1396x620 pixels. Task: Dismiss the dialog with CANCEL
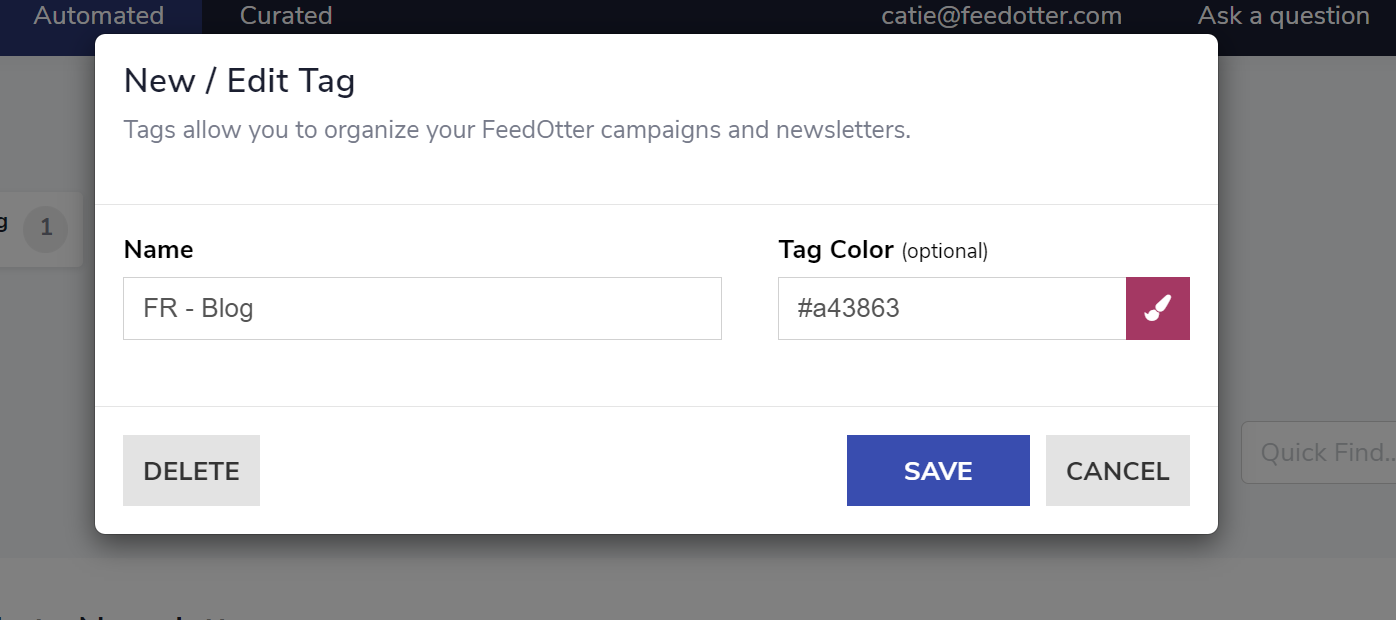click(x=1117, y=471)
